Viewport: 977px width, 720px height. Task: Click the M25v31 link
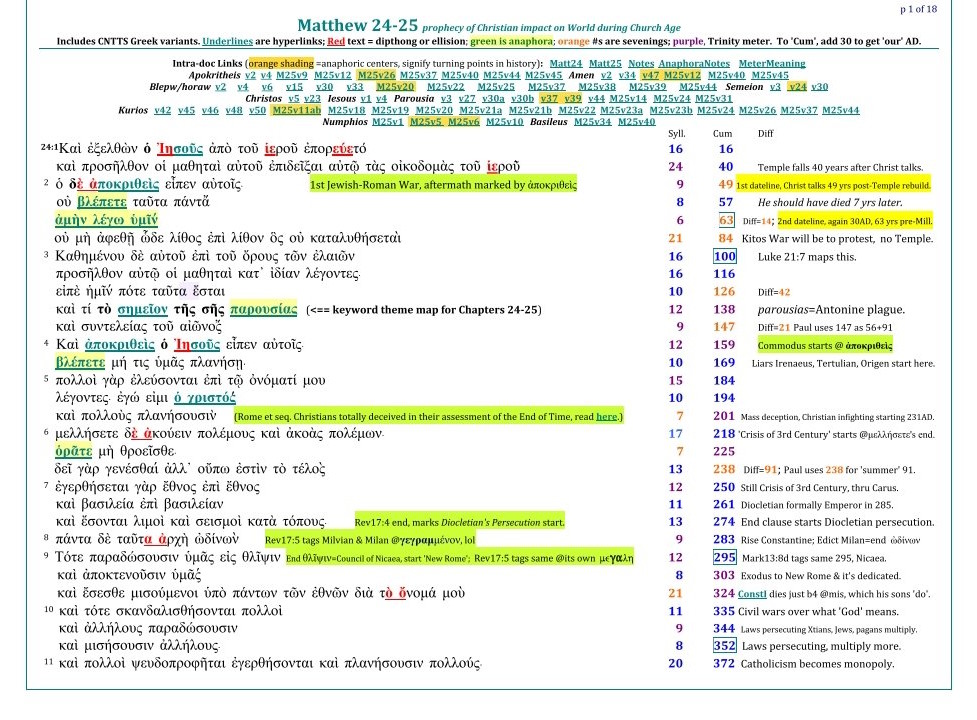[x=713, y=98]
